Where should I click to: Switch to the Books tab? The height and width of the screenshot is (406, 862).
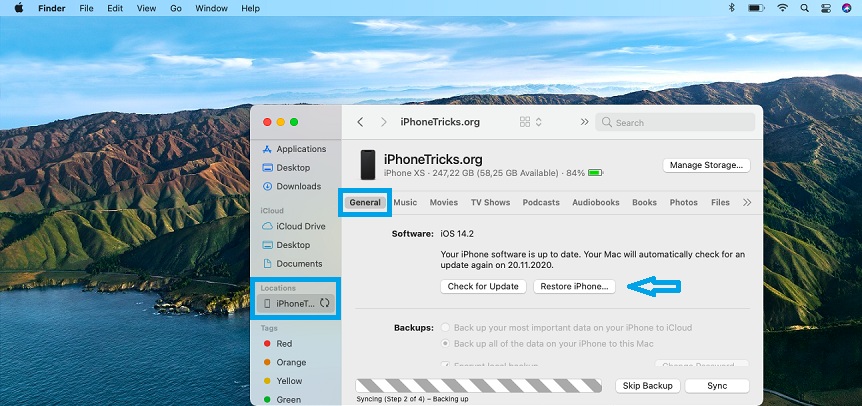click(x=644, y=202)
